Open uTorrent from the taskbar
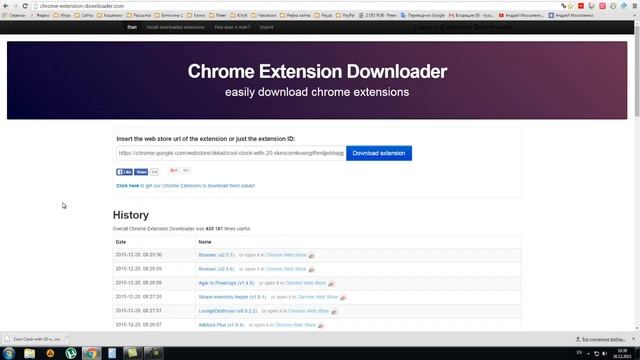The image size is (640, 360). tap(71, 353)
